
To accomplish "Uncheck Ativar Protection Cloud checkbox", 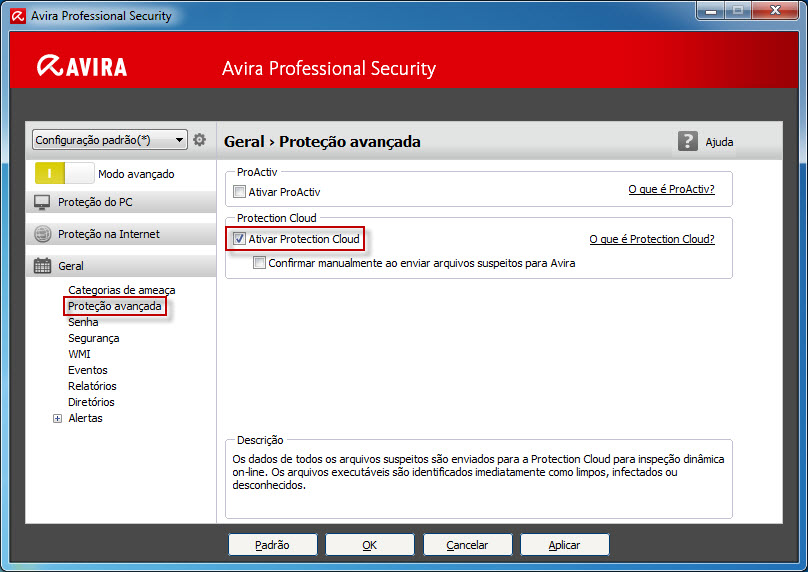I will 239,239.
